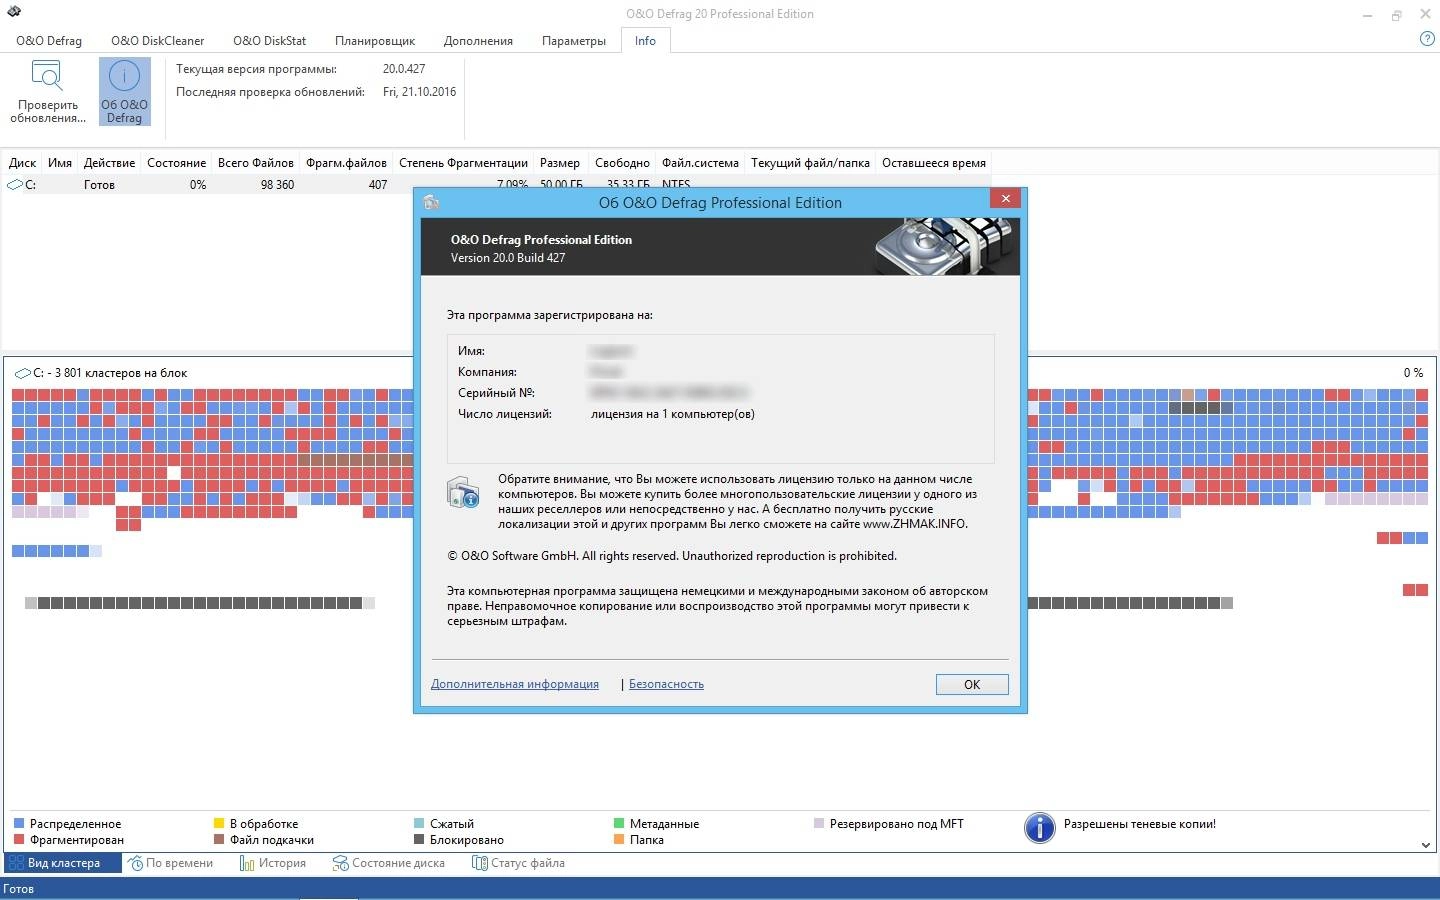The height and width of the screenshot is (900, 1440).
Task: Open the help question mark icon
Action: pyautogui.click(x=1427, y=39)
